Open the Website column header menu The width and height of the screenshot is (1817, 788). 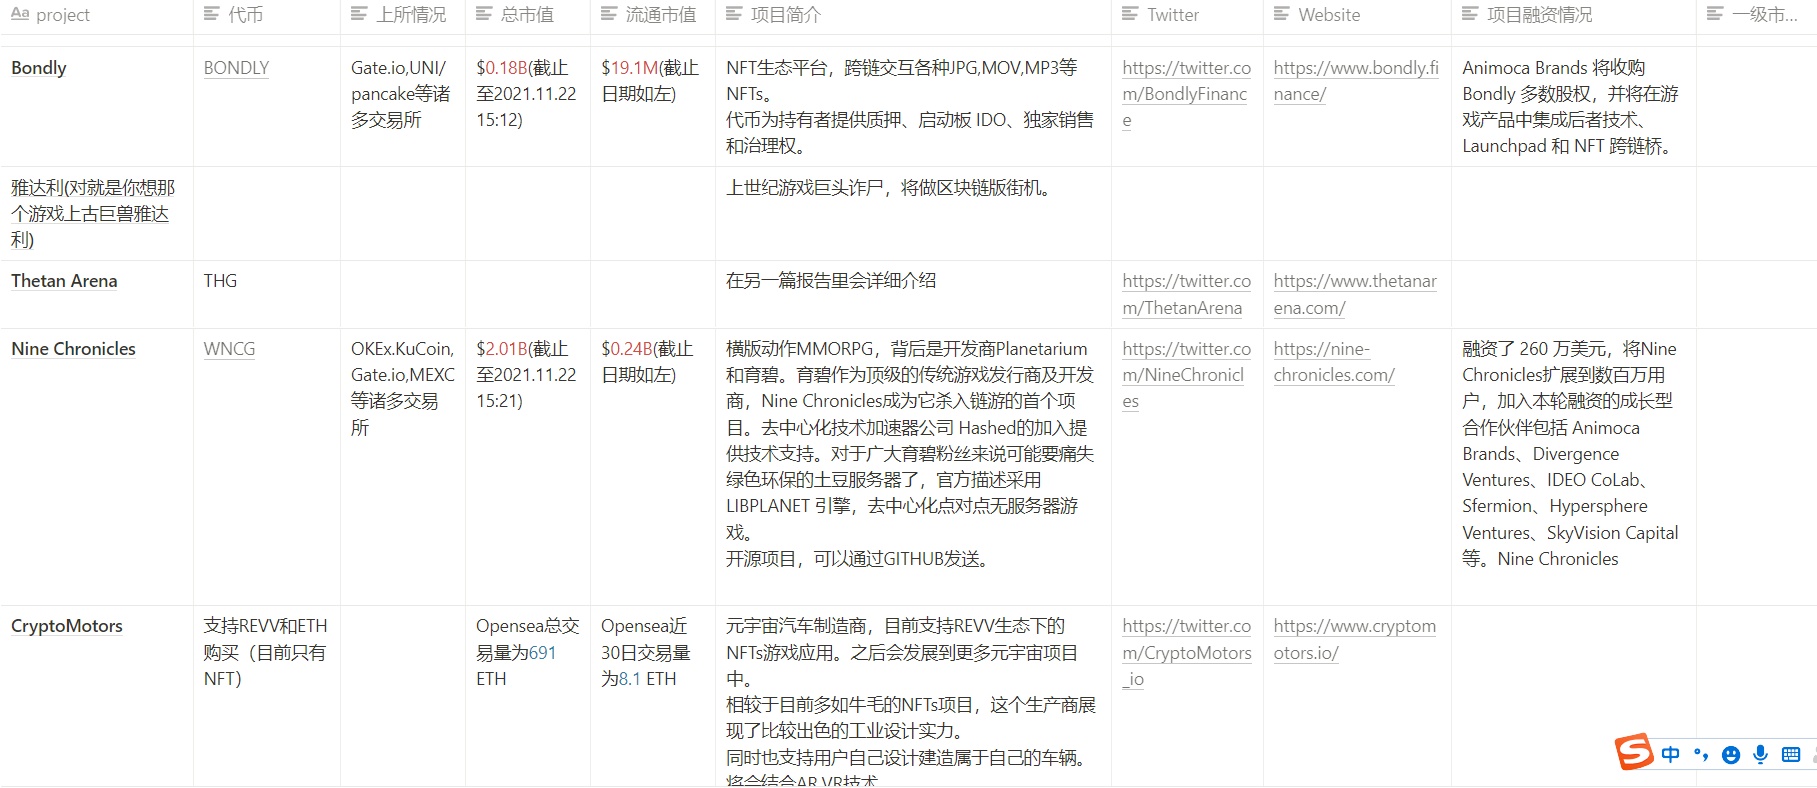click(x=1357, y=15)
